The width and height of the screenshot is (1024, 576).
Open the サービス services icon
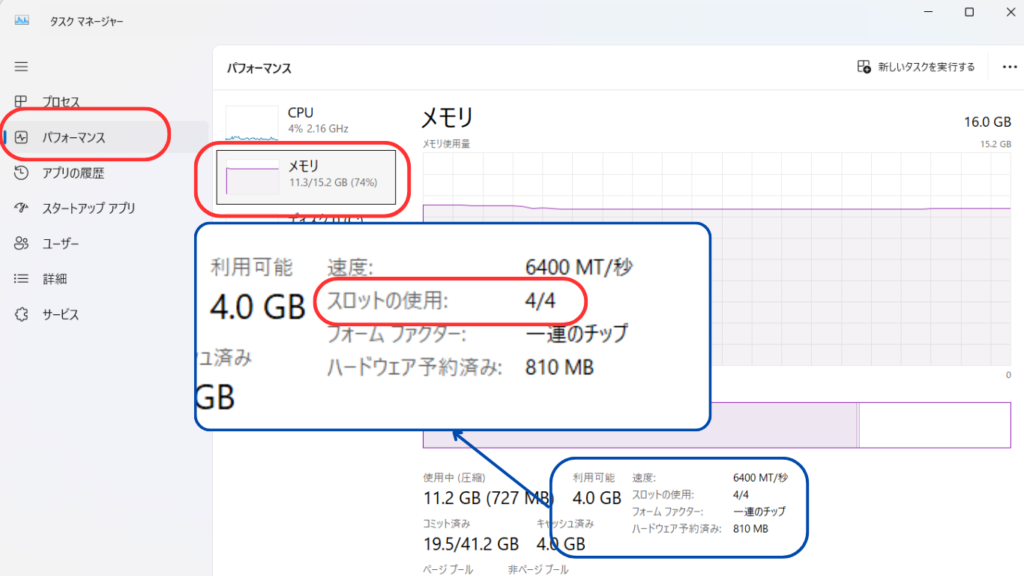[21, 314]
